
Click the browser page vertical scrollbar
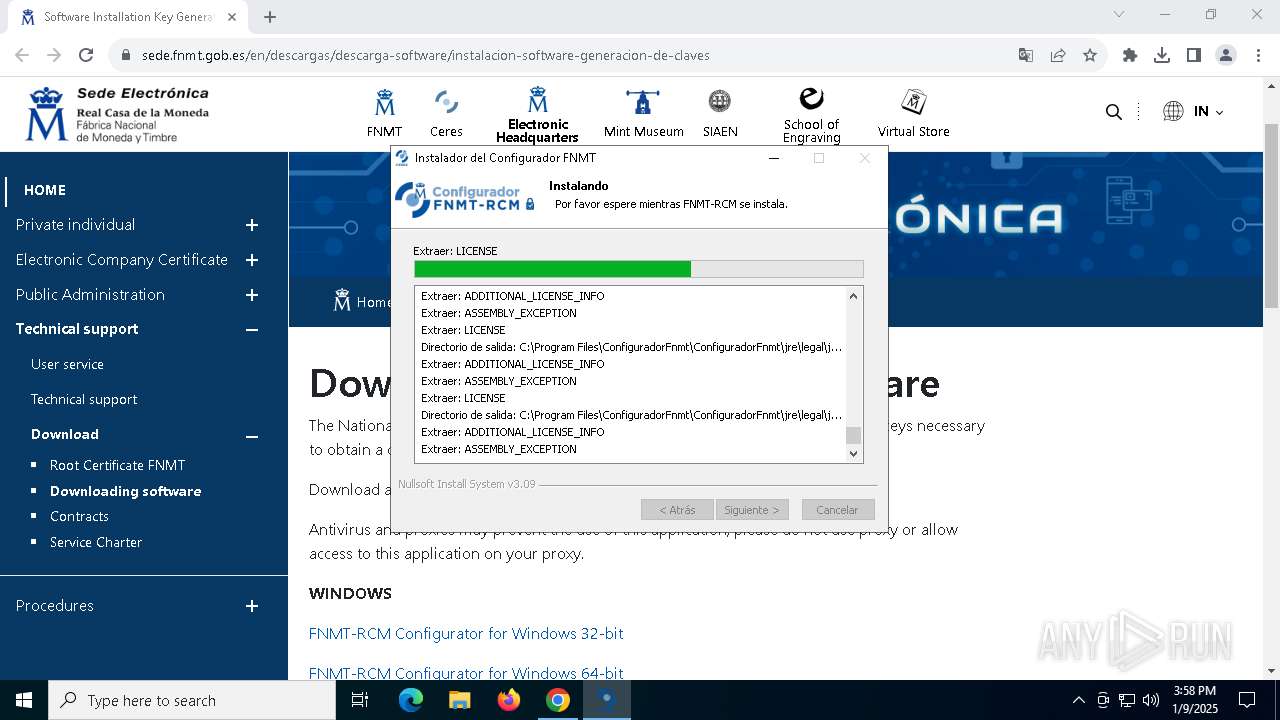(x=1272, y=215)
